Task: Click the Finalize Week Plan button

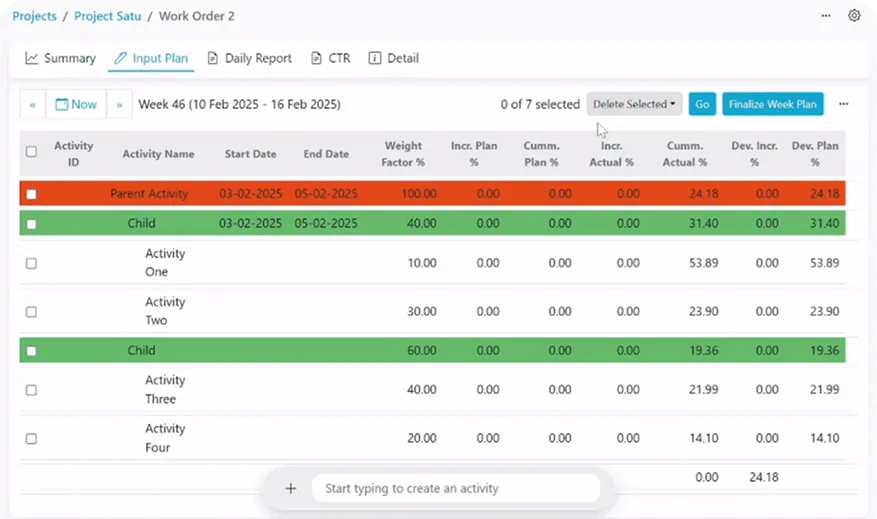Action: [772, 104]
